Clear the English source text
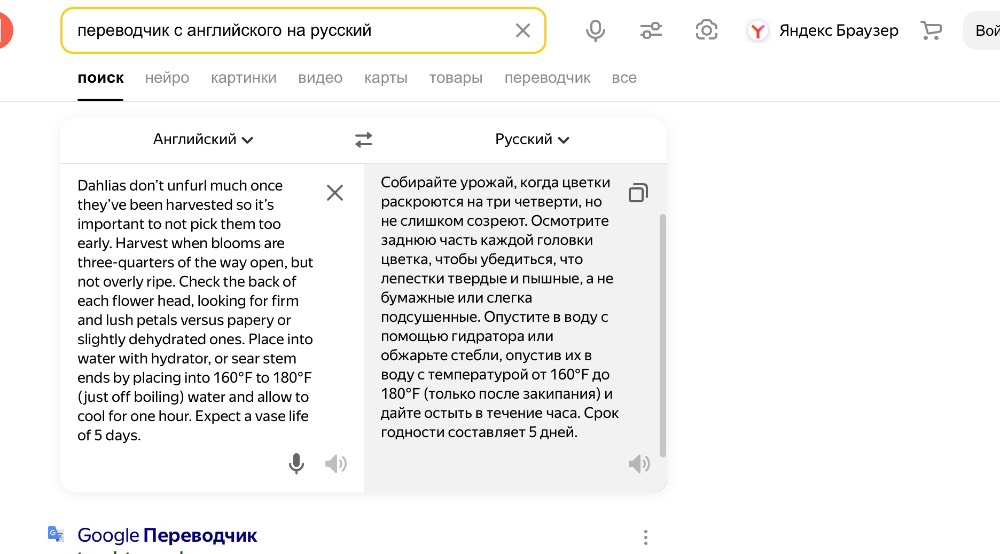Screen dimensions: 1000x554 pyautogui.click(x=335, y=193)
